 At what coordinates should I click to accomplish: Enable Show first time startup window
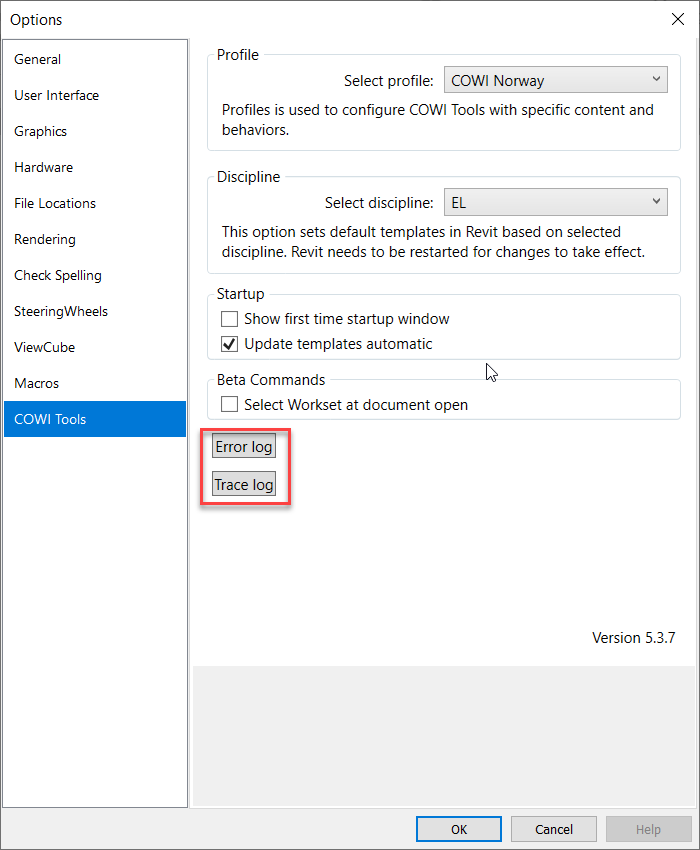(x=230, y=320)
